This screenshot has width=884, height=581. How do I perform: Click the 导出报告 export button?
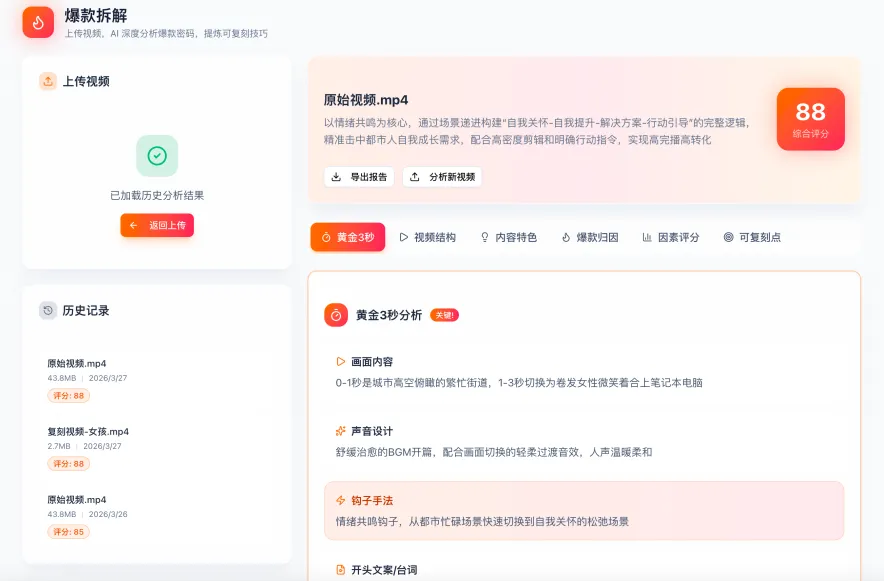(x=360, y=176)
